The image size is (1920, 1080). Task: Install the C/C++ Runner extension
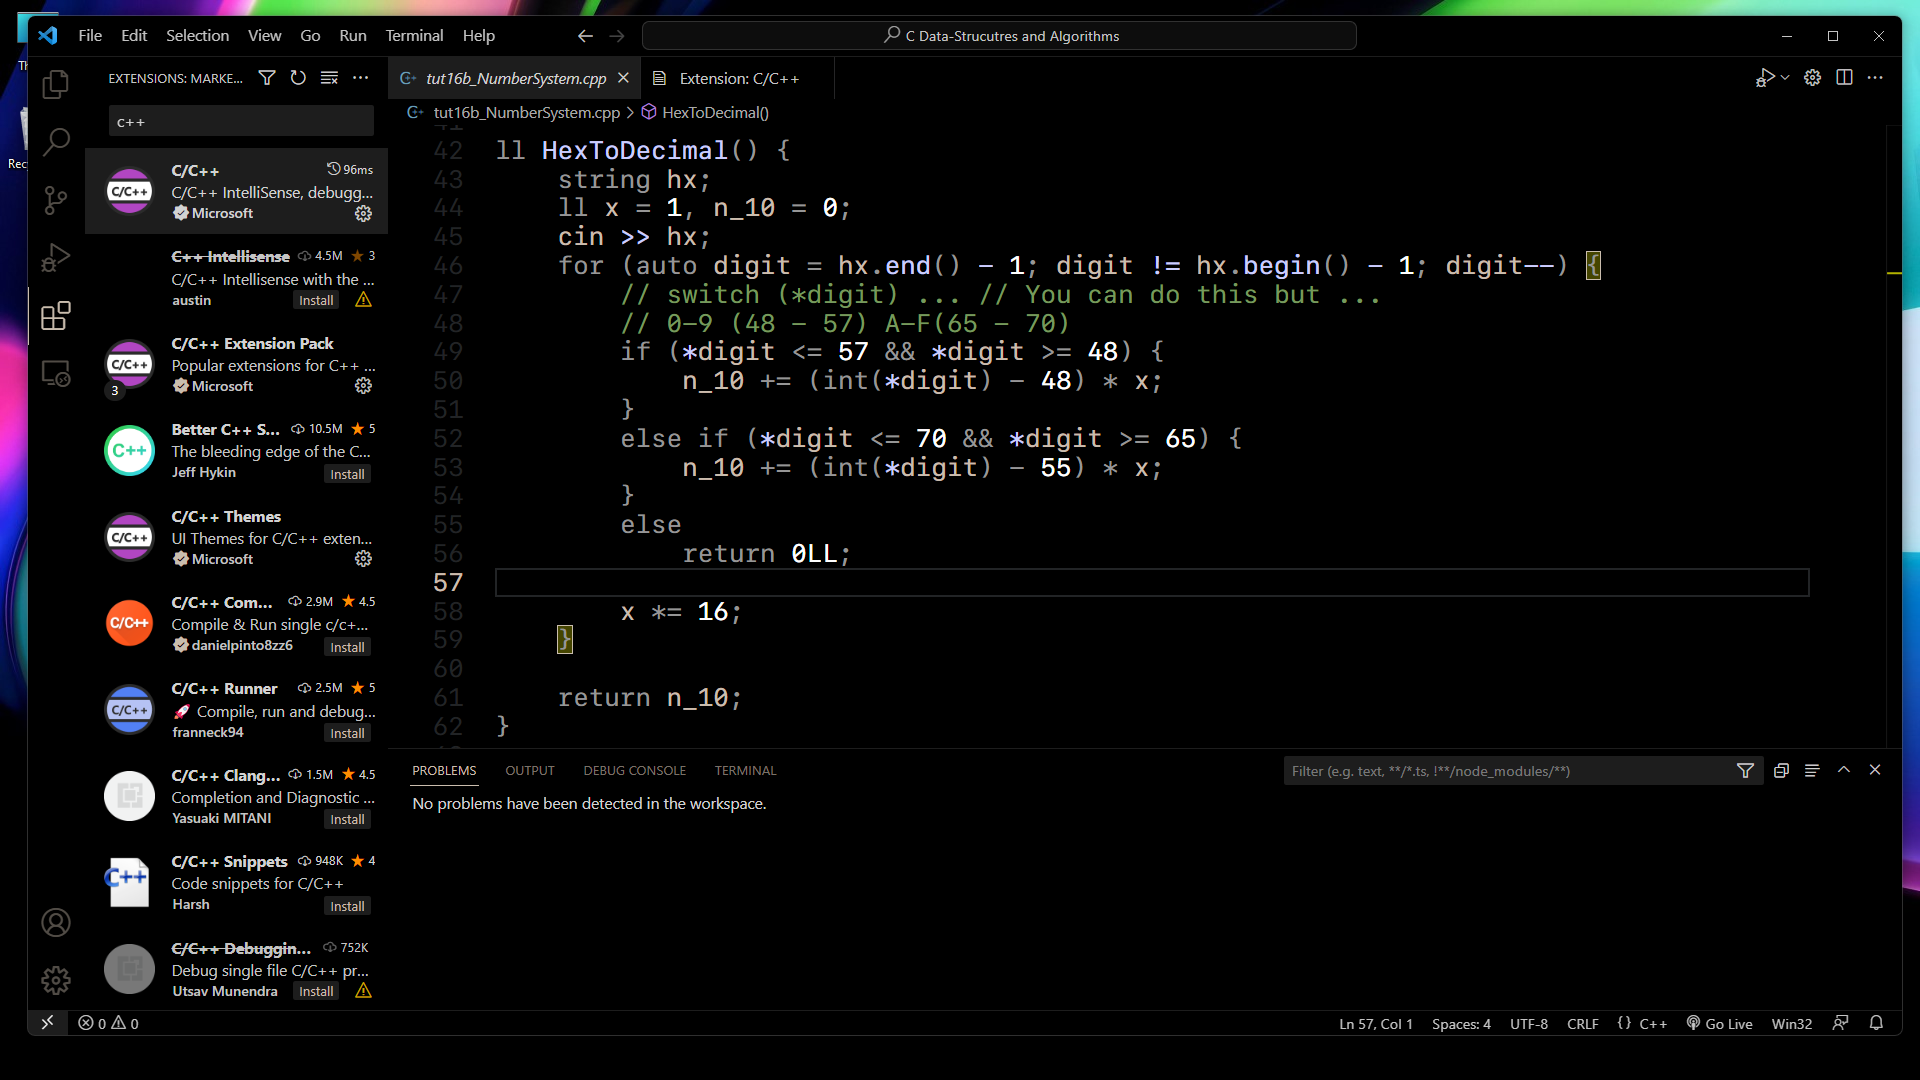click(x=346, y=732)
